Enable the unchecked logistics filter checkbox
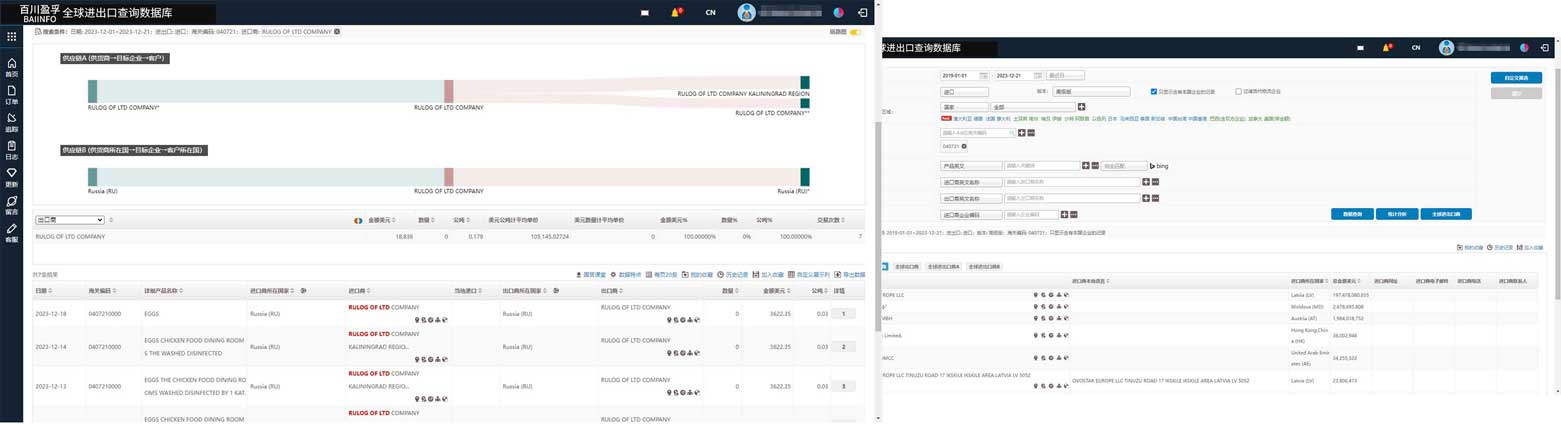The image size is (1561, 424). pos(1238,91)
